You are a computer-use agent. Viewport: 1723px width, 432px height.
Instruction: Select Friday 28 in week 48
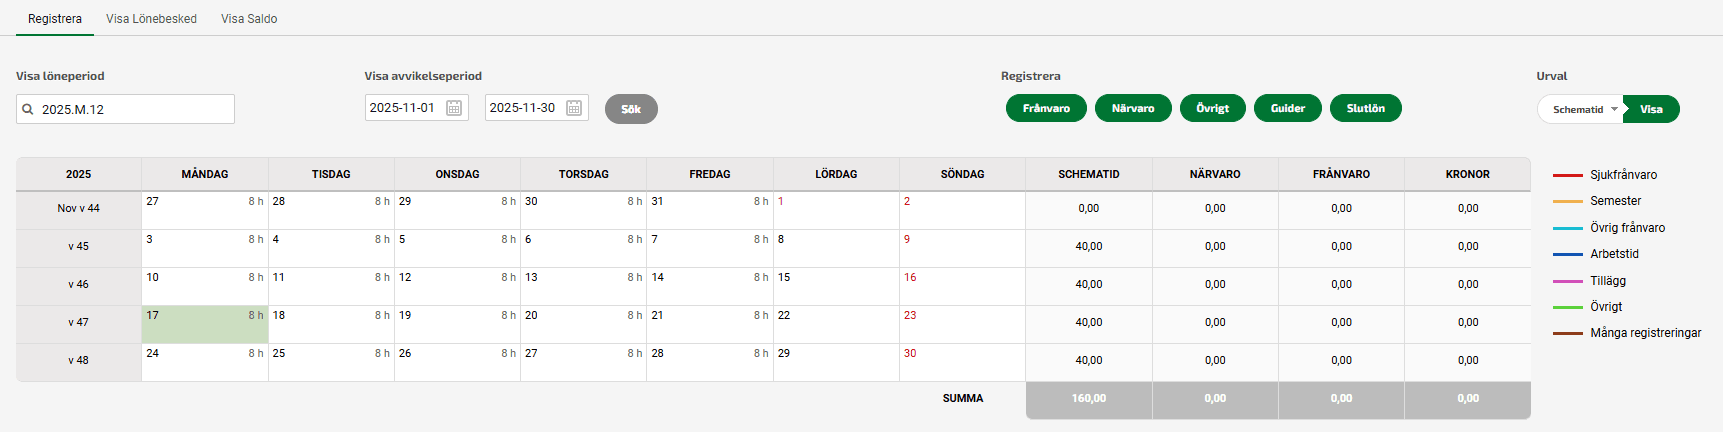click(709, 363)
